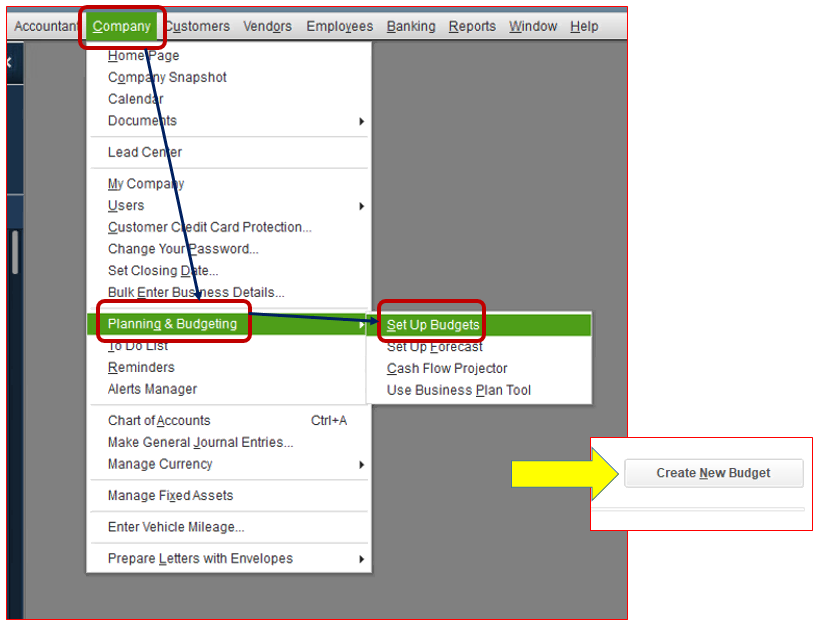Image resolution: width=836 pixels, height=641 pixels.
Task: Select My Company entry
Action: click(229, 184)
